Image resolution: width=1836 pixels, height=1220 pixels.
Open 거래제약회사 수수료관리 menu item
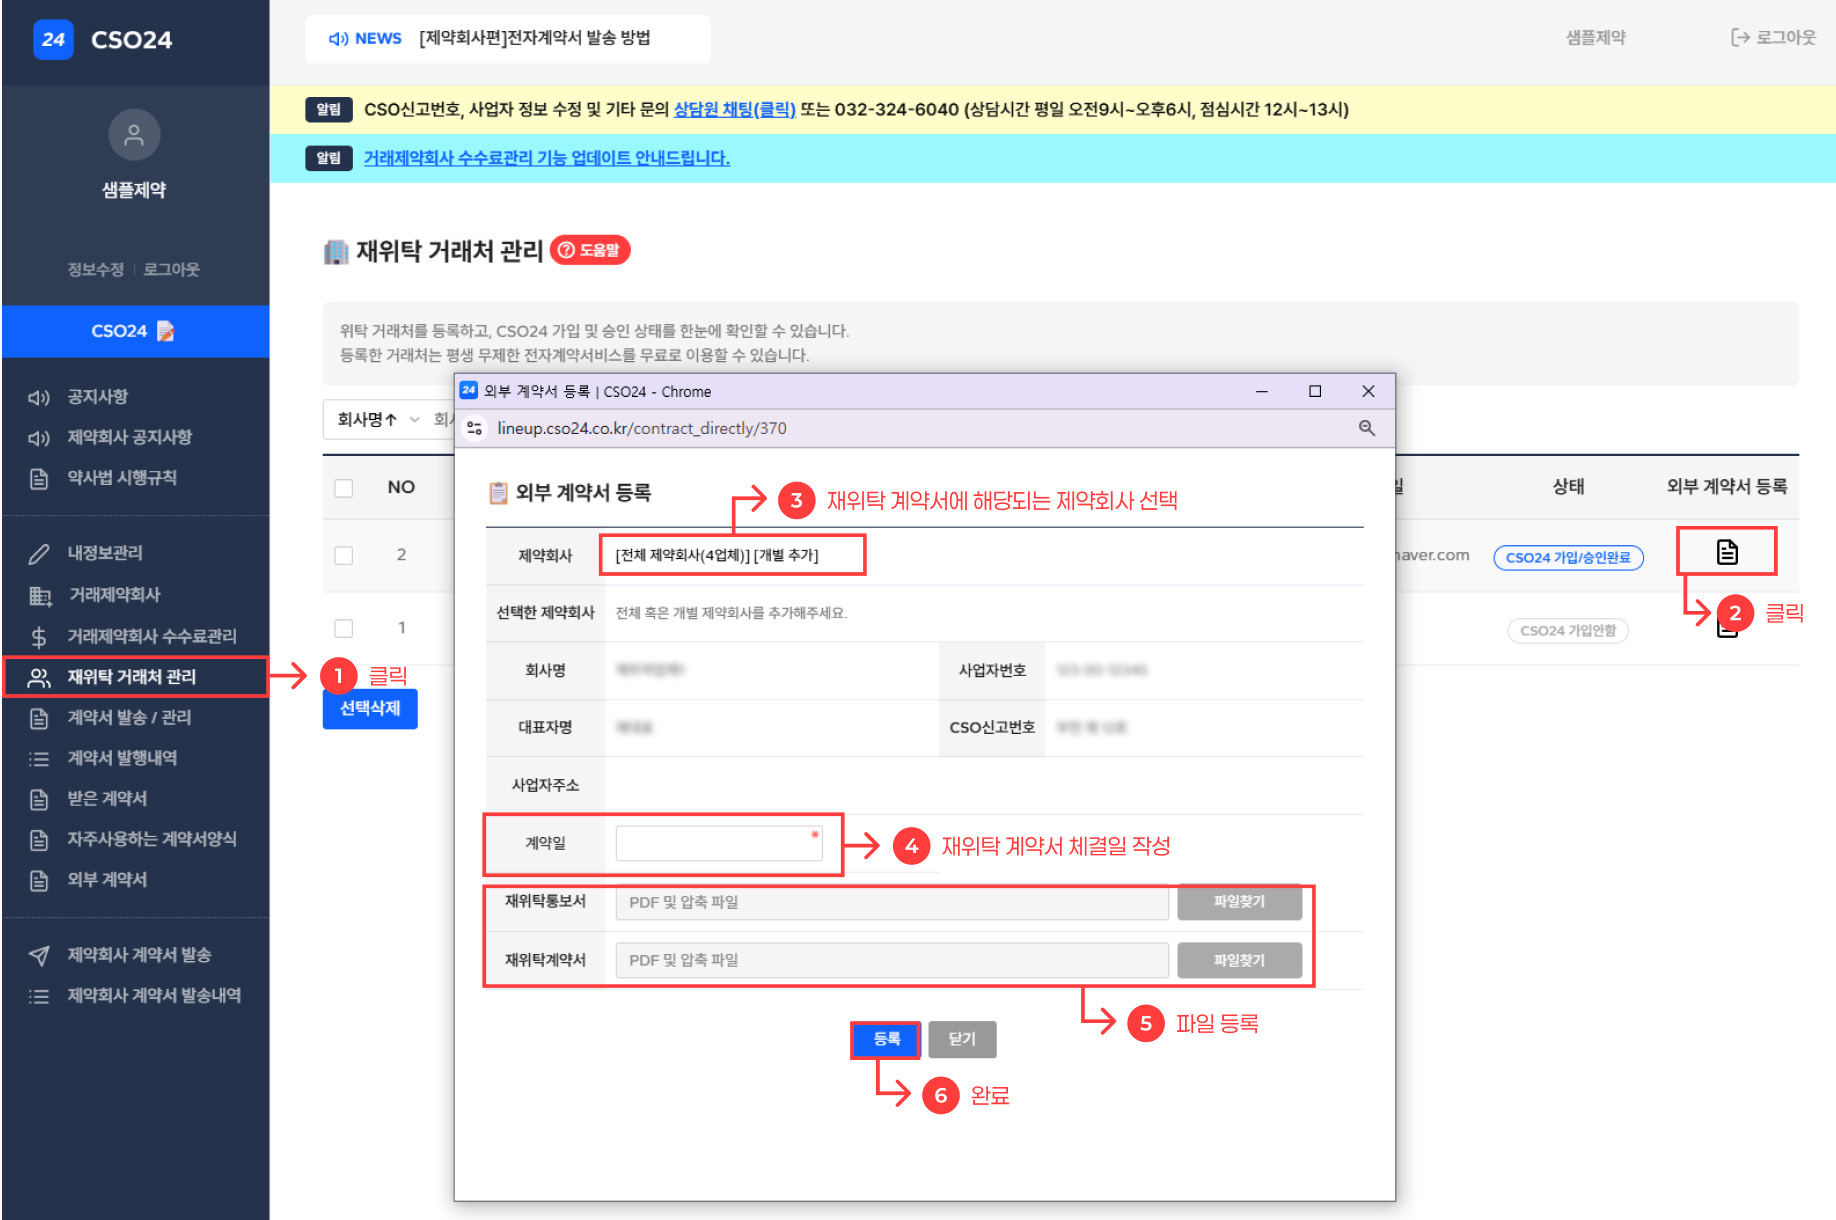[152, 636]
